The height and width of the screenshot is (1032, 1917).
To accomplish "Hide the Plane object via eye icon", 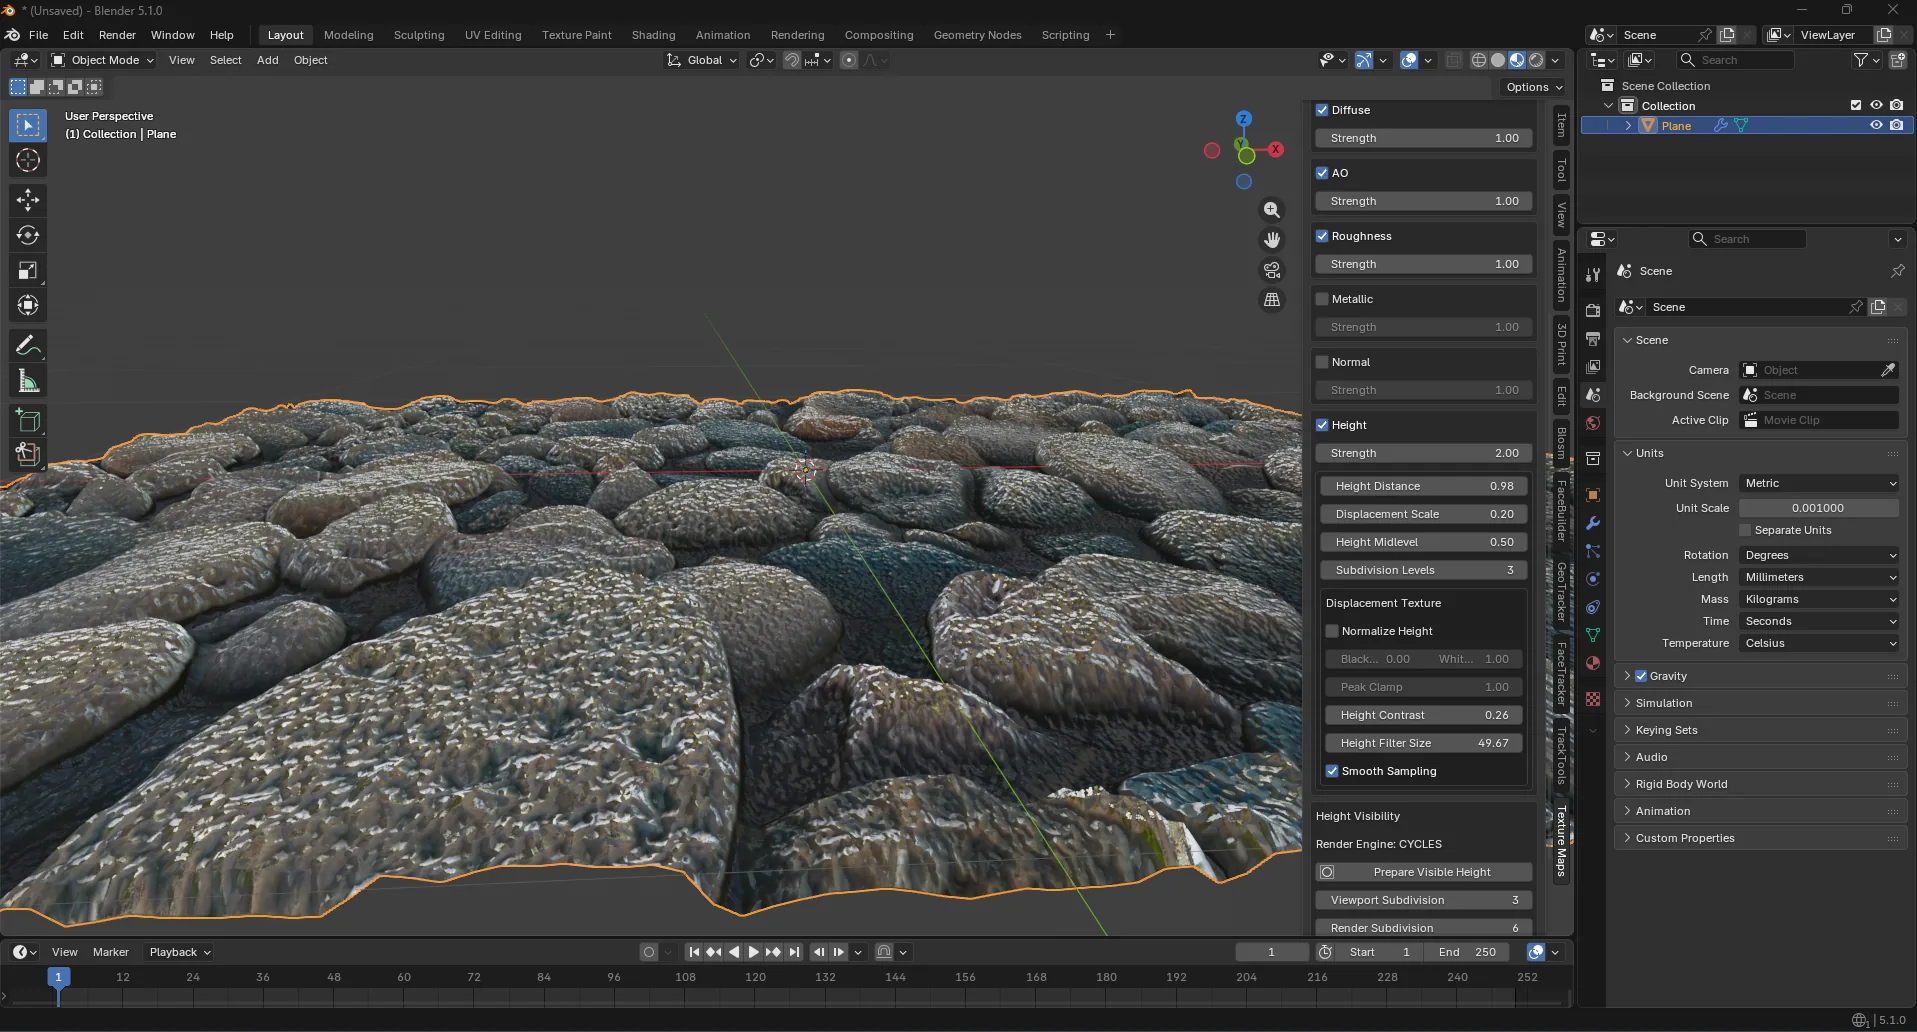I will pyautogui.click(x=1876, y=125).
